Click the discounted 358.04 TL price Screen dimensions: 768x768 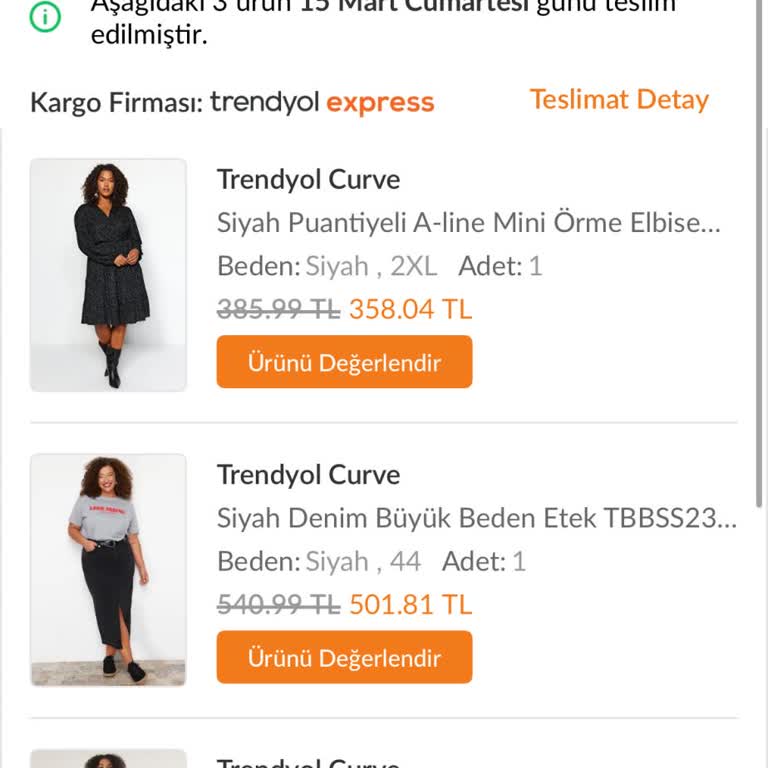click(410, 309)
